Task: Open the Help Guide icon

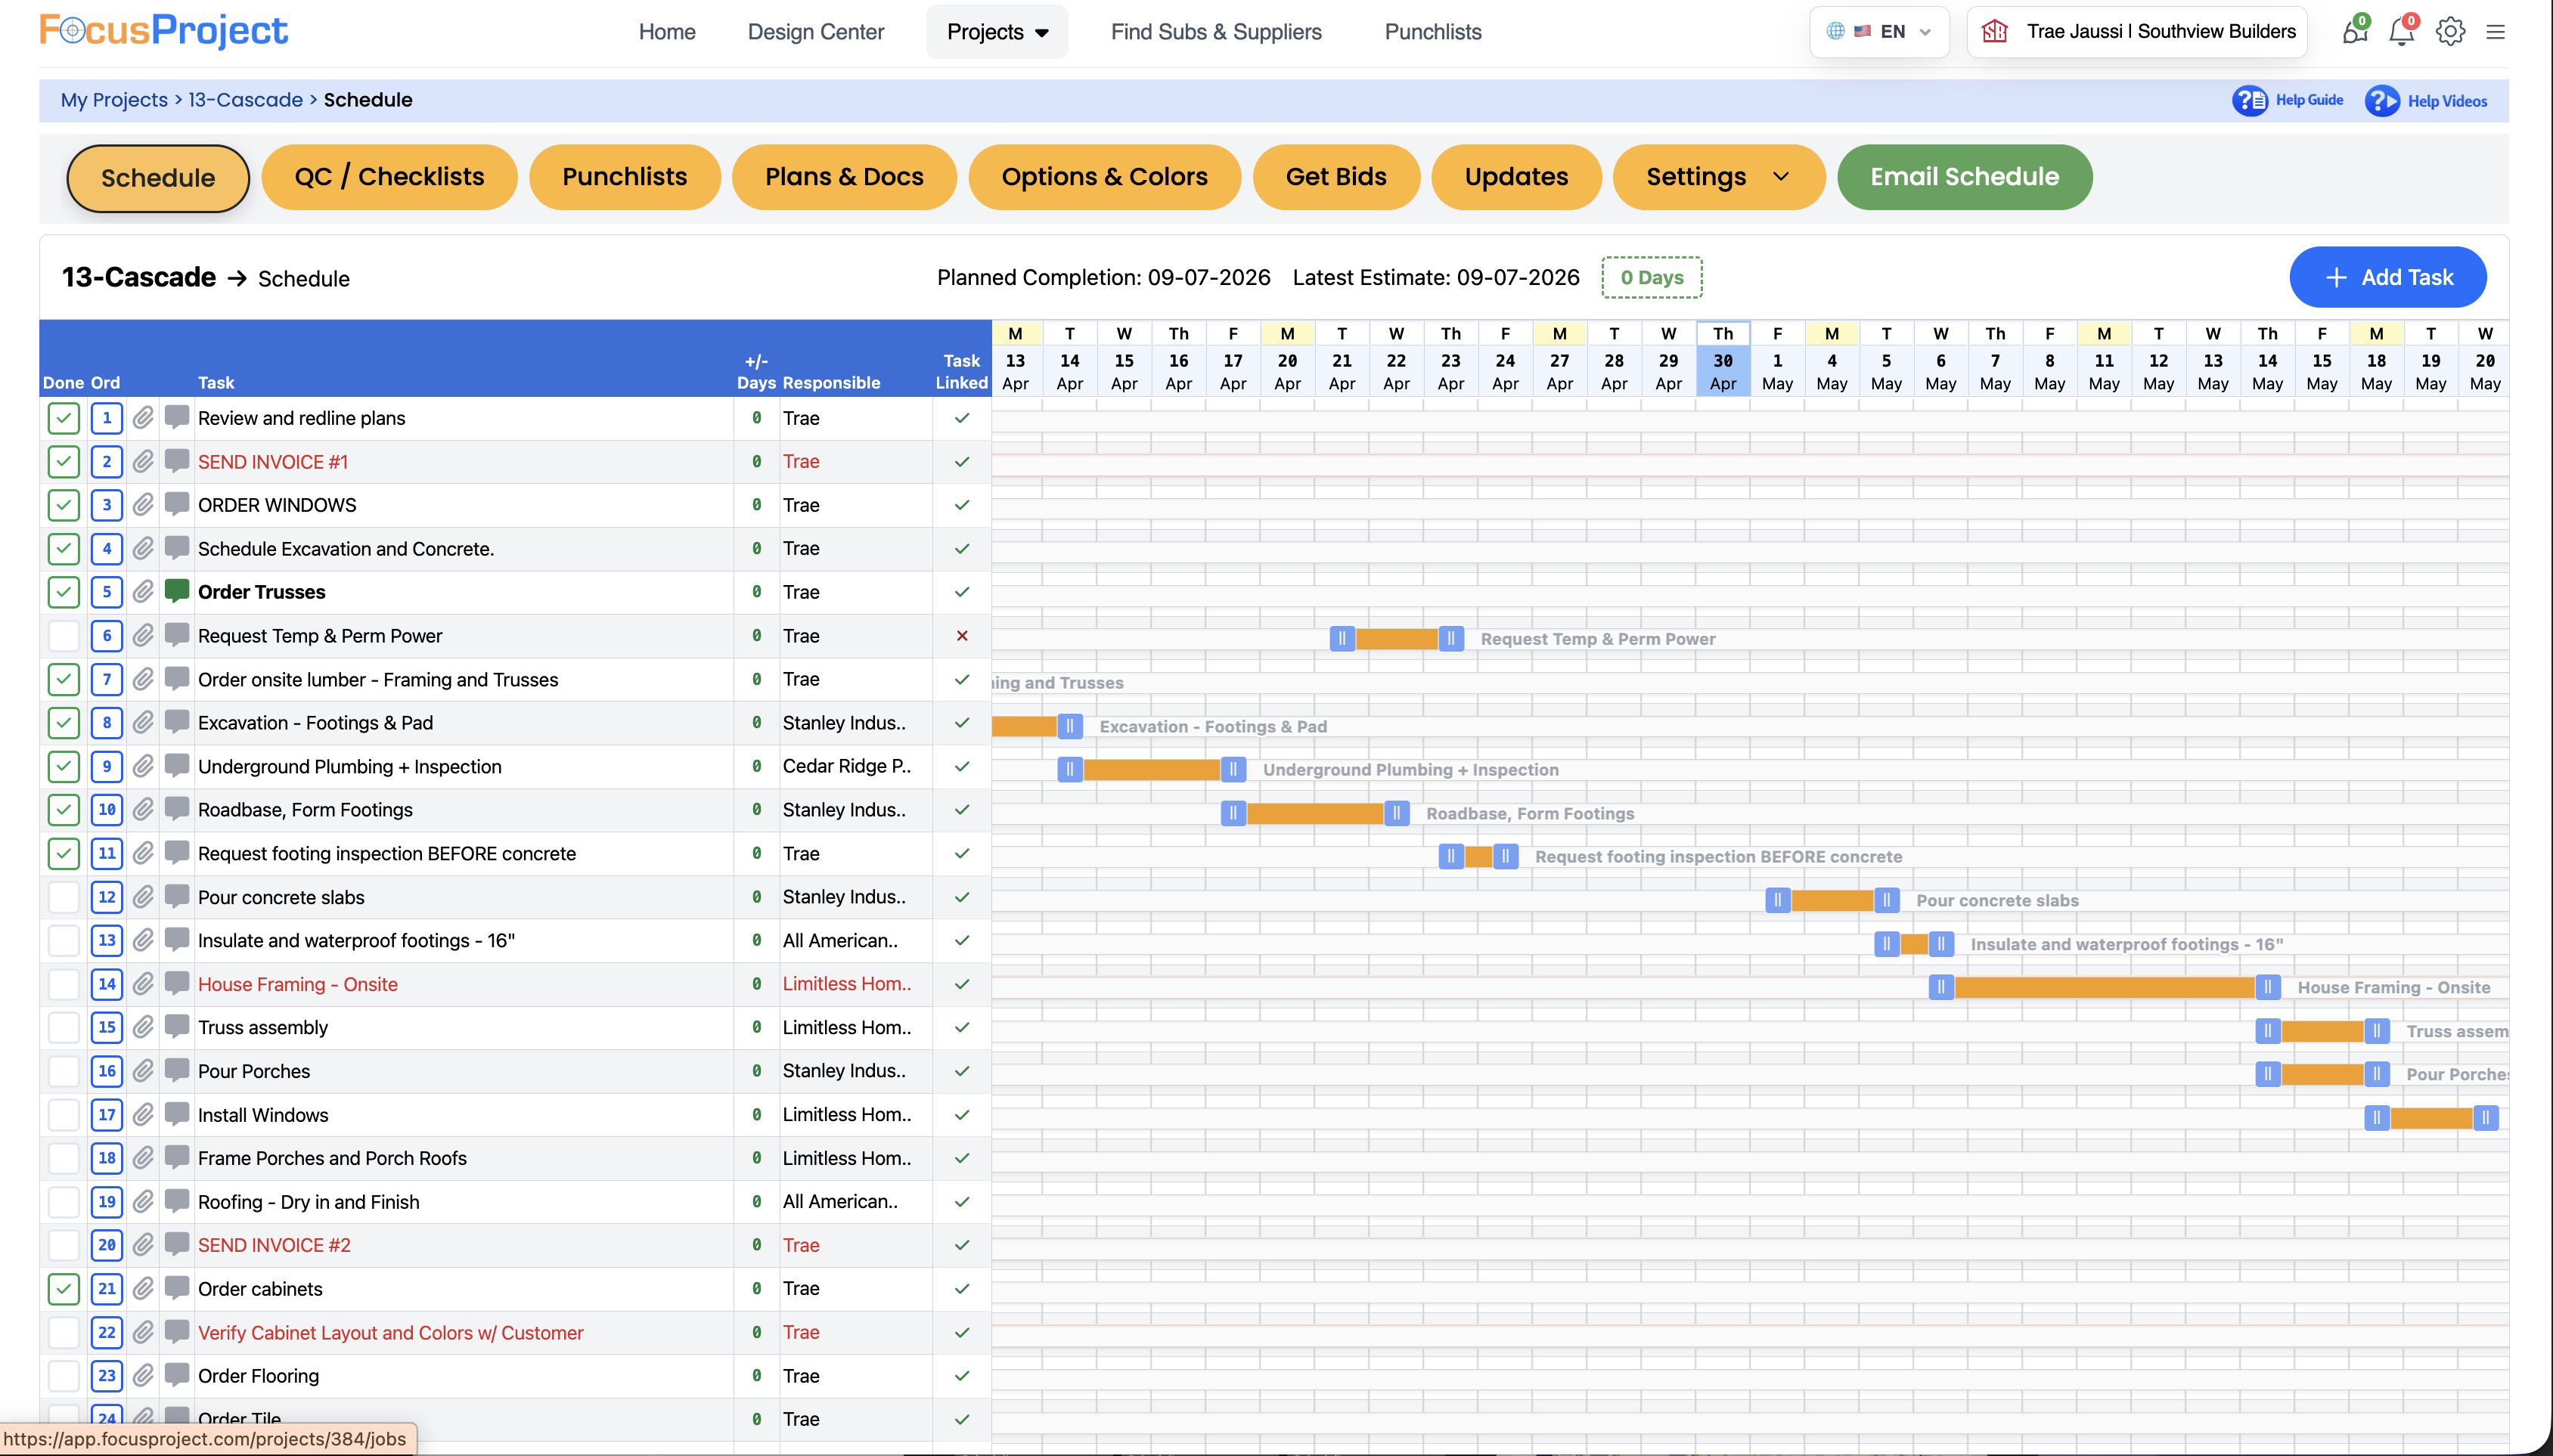Action: pos(2250,100)
